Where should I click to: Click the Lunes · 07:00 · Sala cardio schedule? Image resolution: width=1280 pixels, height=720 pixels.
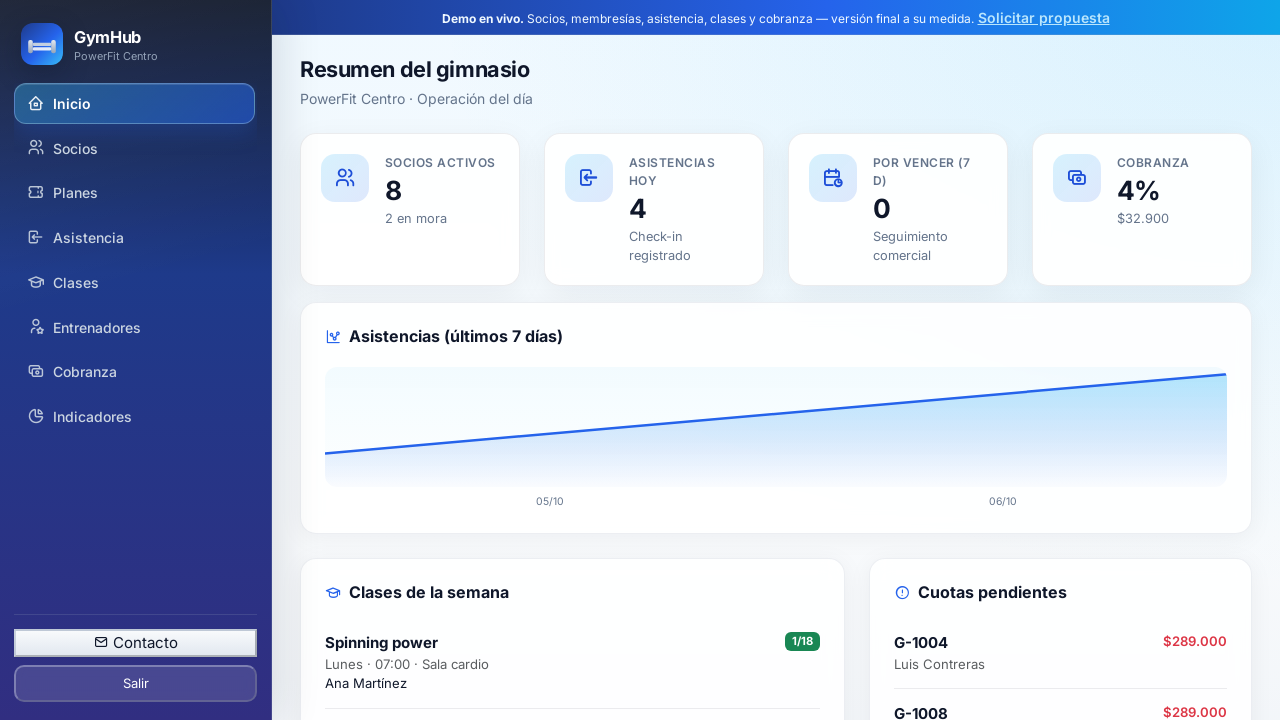click(x=407, y=664)
